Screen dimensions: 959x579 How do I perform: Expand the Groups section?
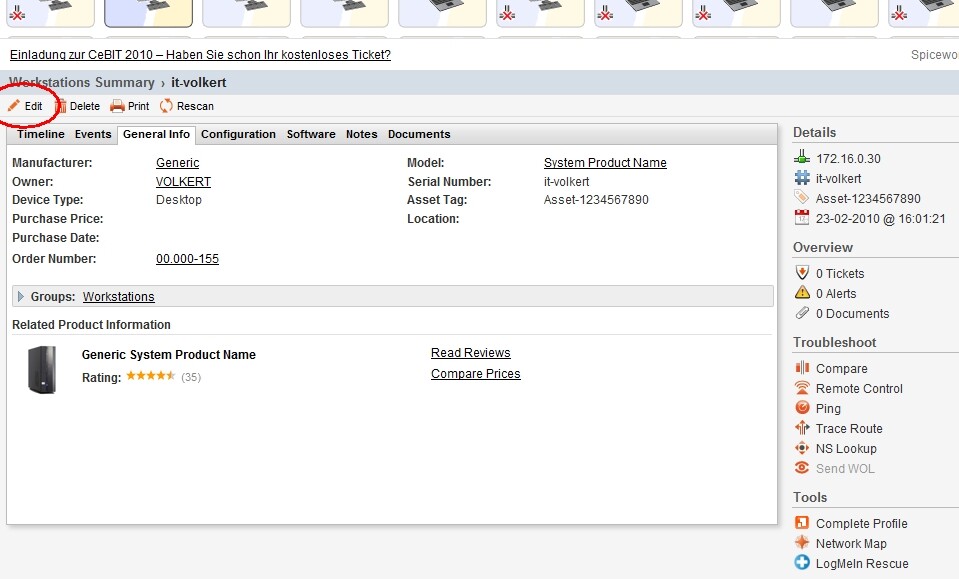pos(22,296)
